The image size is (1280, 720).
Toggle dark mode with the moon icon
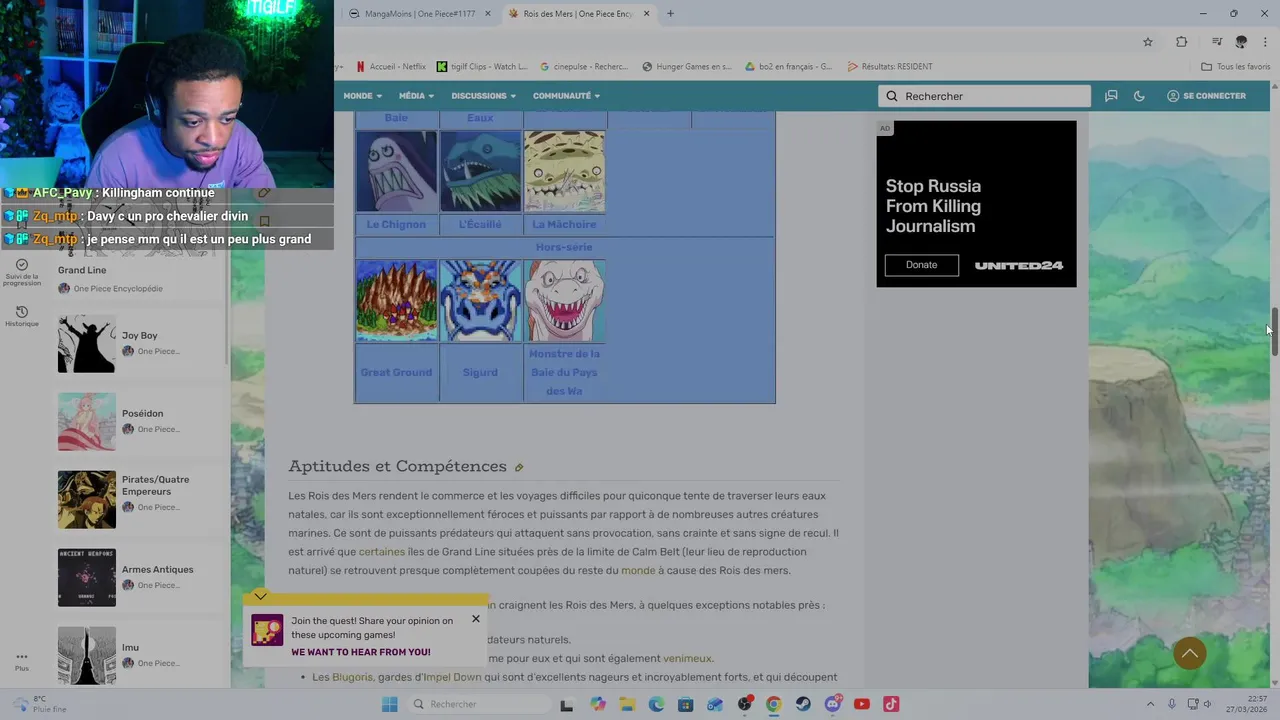click(1139, 96)
